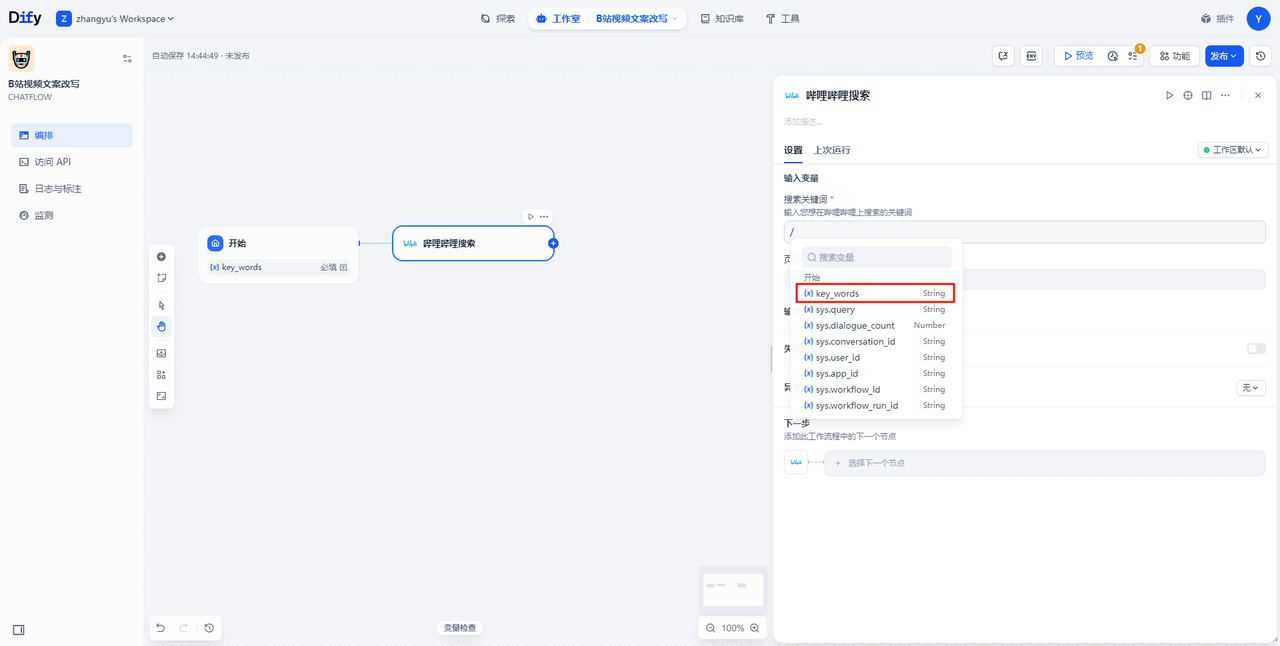Open the version history icon beside 发布
The height and width of the screenshot is (646, 1280).
click(1261, 57)
